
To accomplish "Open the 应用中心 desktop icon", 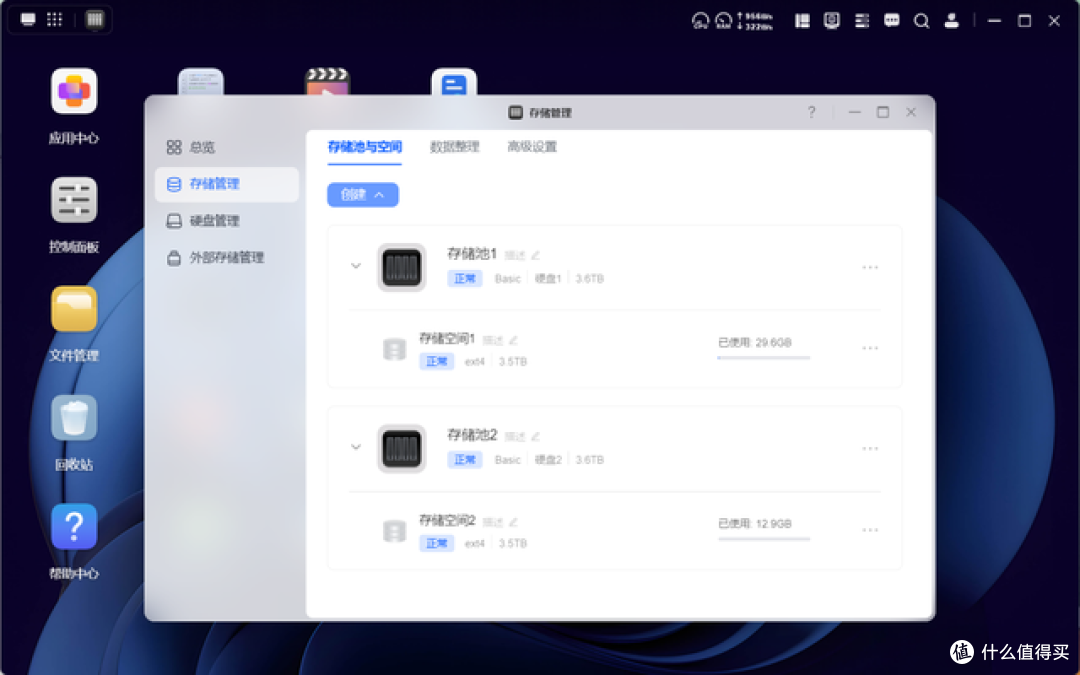I will (x=74, y=91).
